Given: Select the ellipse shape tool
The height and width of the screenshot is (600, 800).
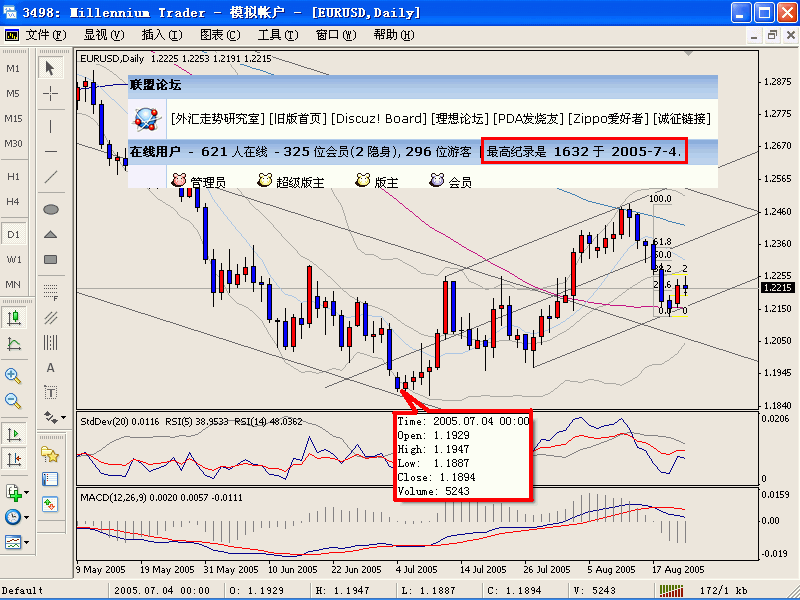Looking at the screenshot, I should [51, 209].
